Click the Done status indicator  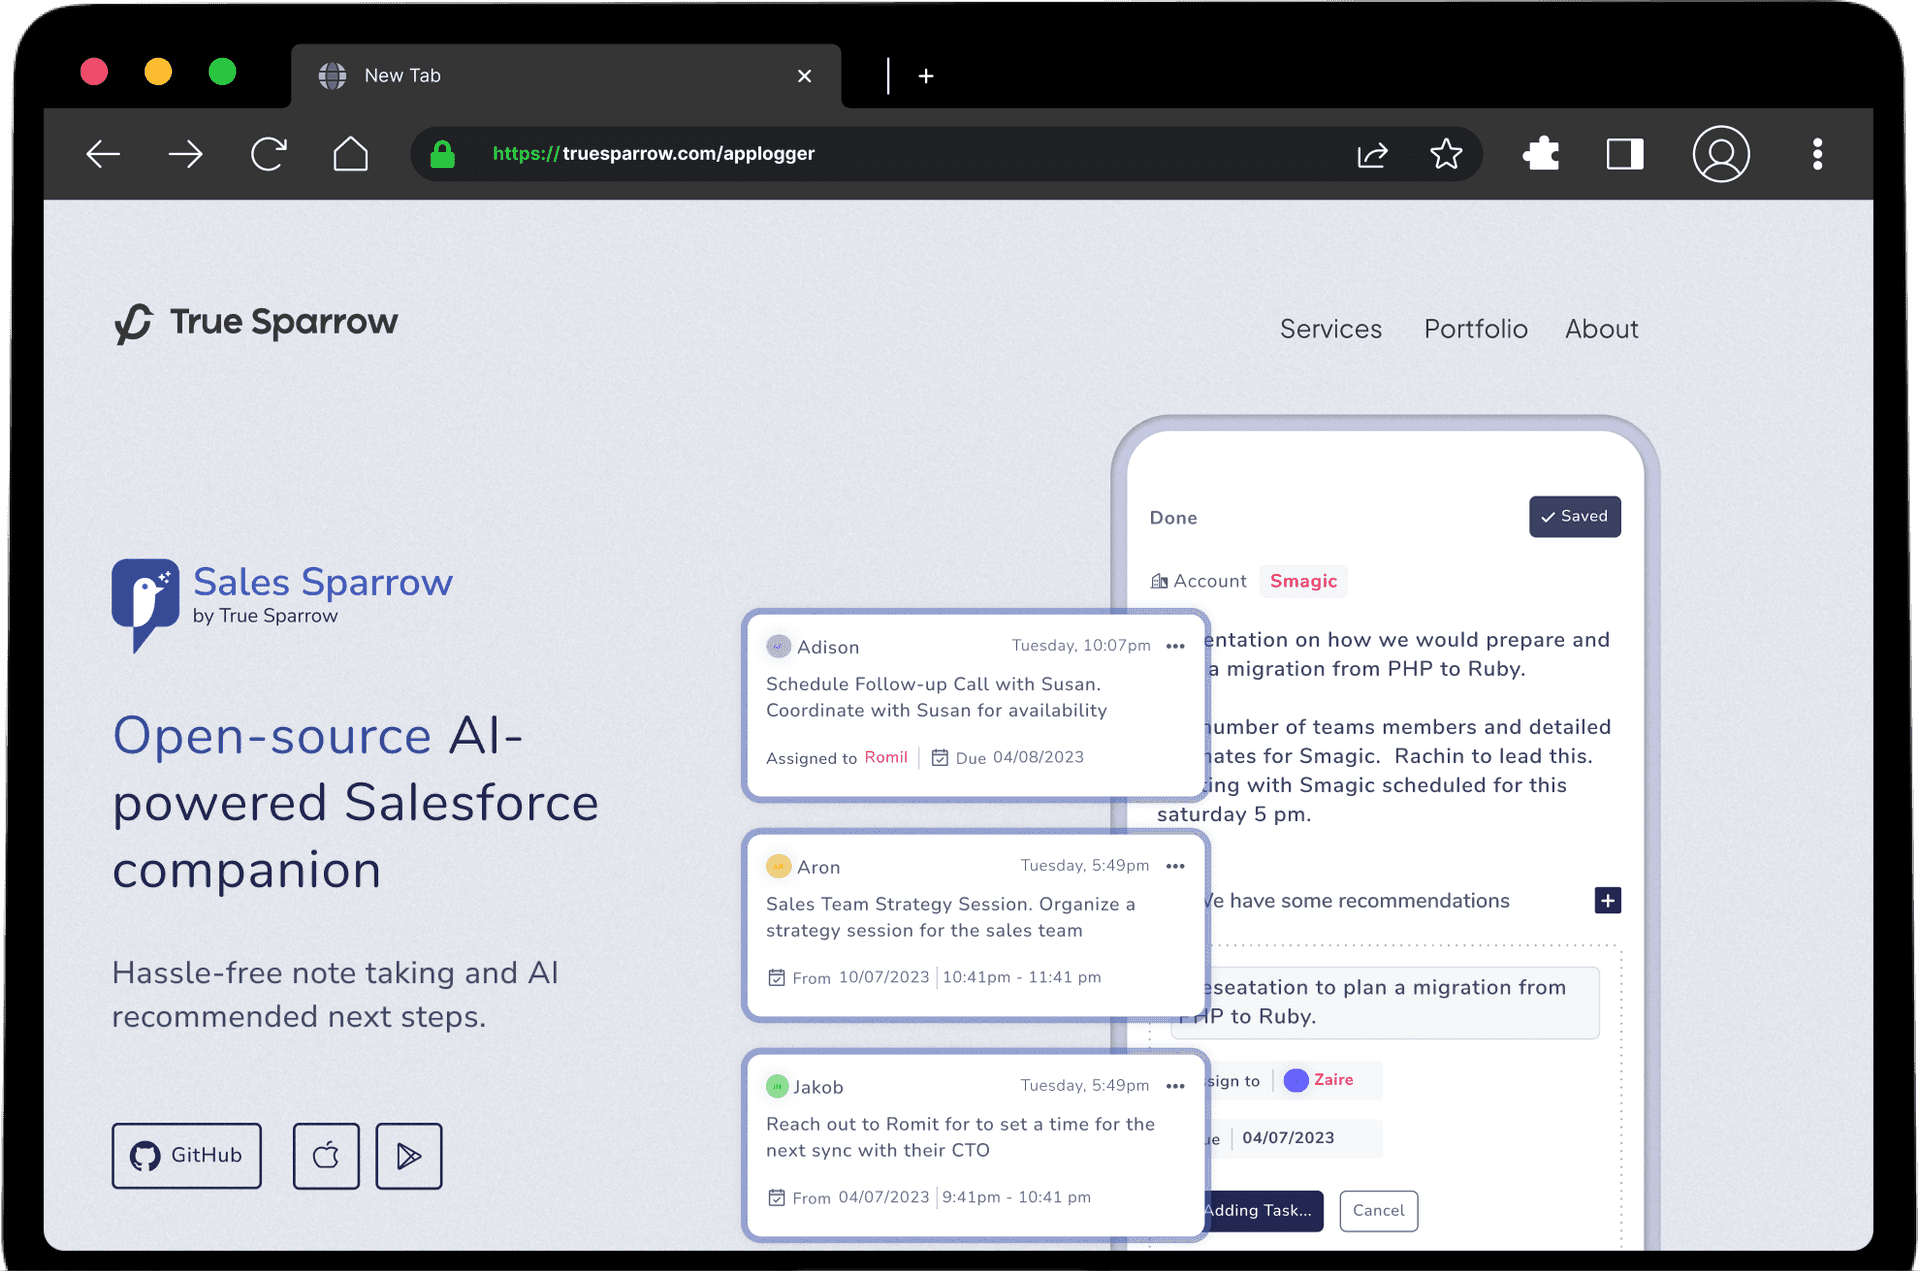pos(1176,518)
